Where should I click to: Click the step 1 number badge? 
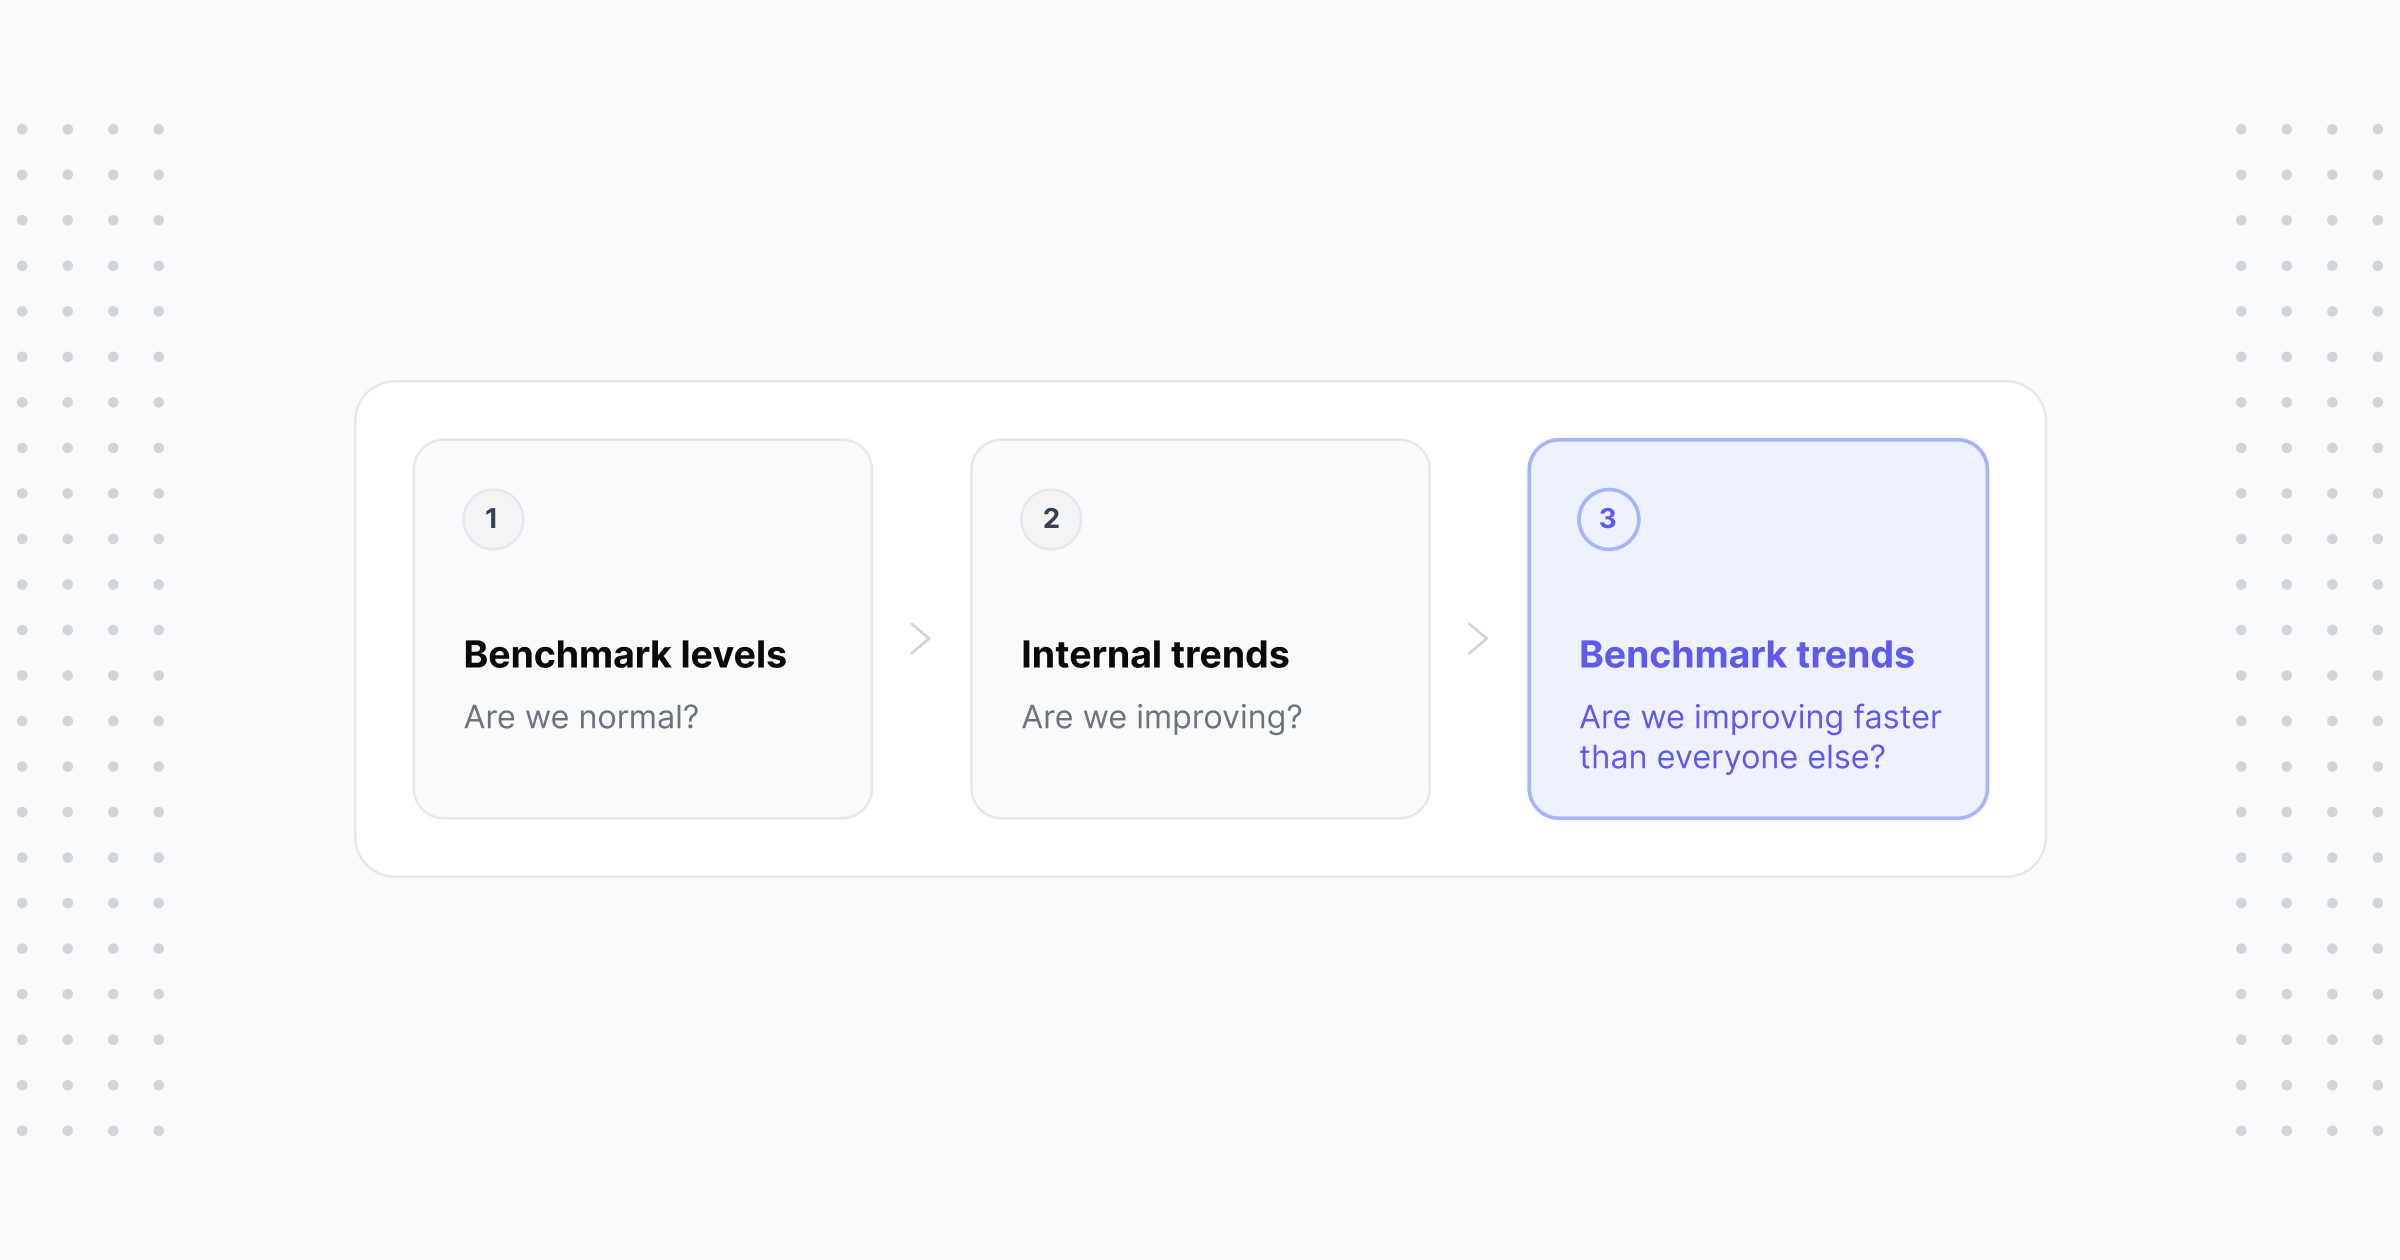[x=493, y=519]
